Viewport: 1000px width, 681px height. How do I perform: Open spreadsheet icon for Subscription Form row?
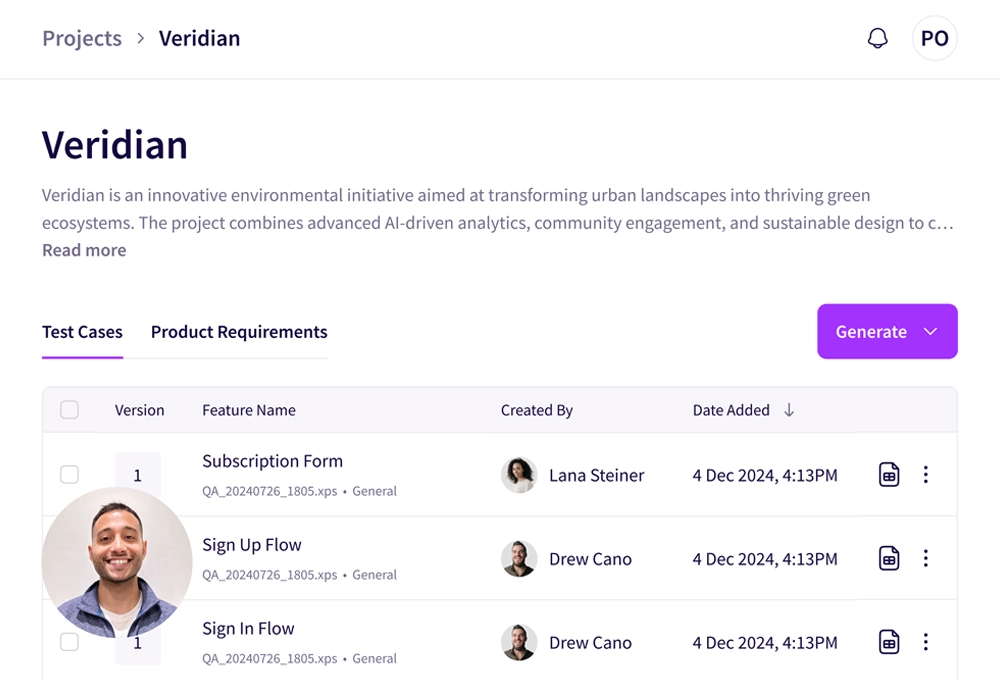point(888,475)
